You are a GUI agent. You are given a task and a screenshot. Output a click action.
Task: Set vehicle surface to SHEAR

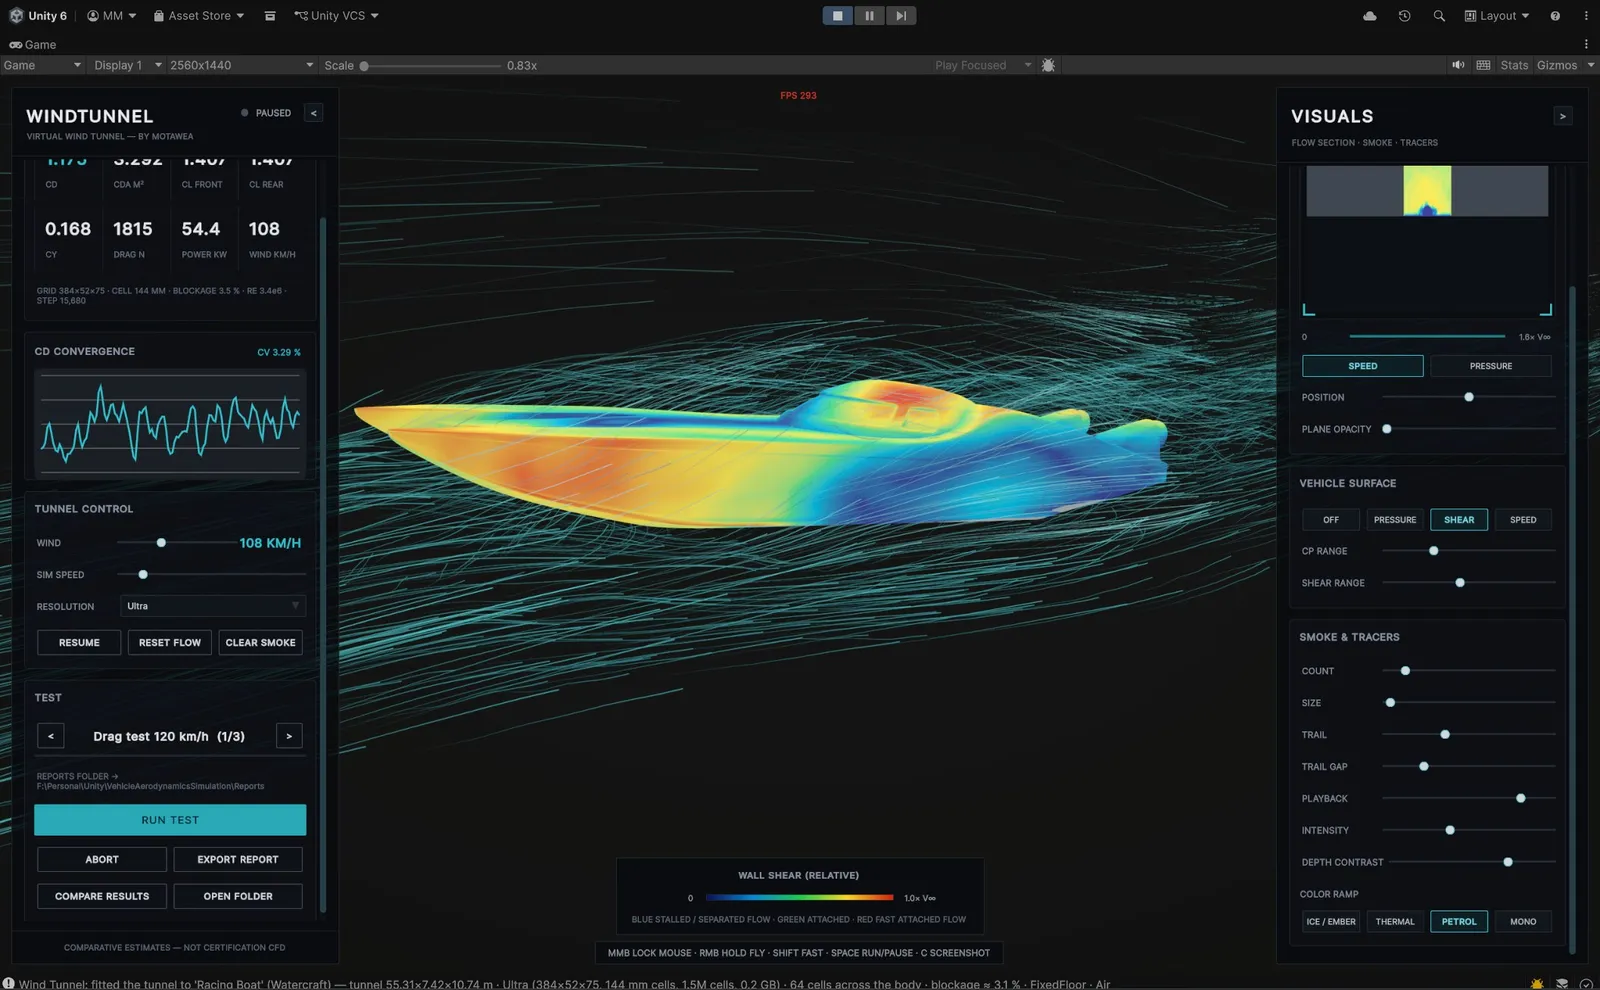click(1459, 520)
